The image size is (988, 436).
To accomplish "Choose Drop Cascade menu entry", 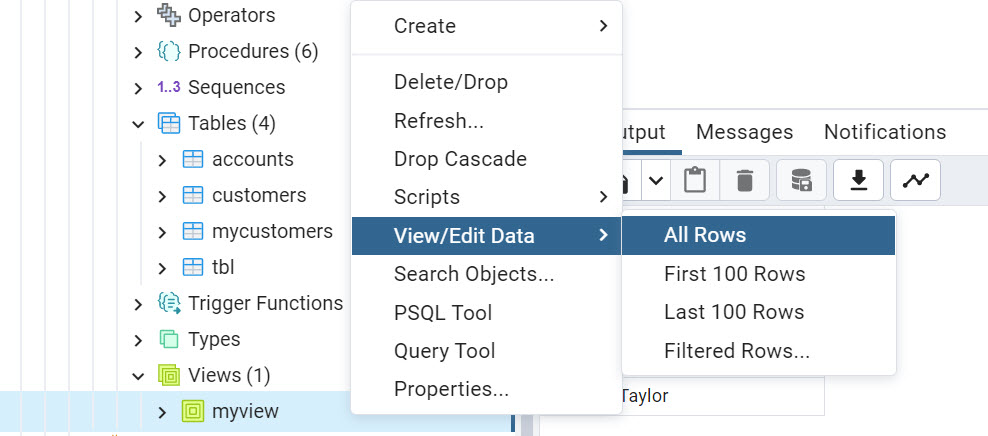I will coord(460,159).
